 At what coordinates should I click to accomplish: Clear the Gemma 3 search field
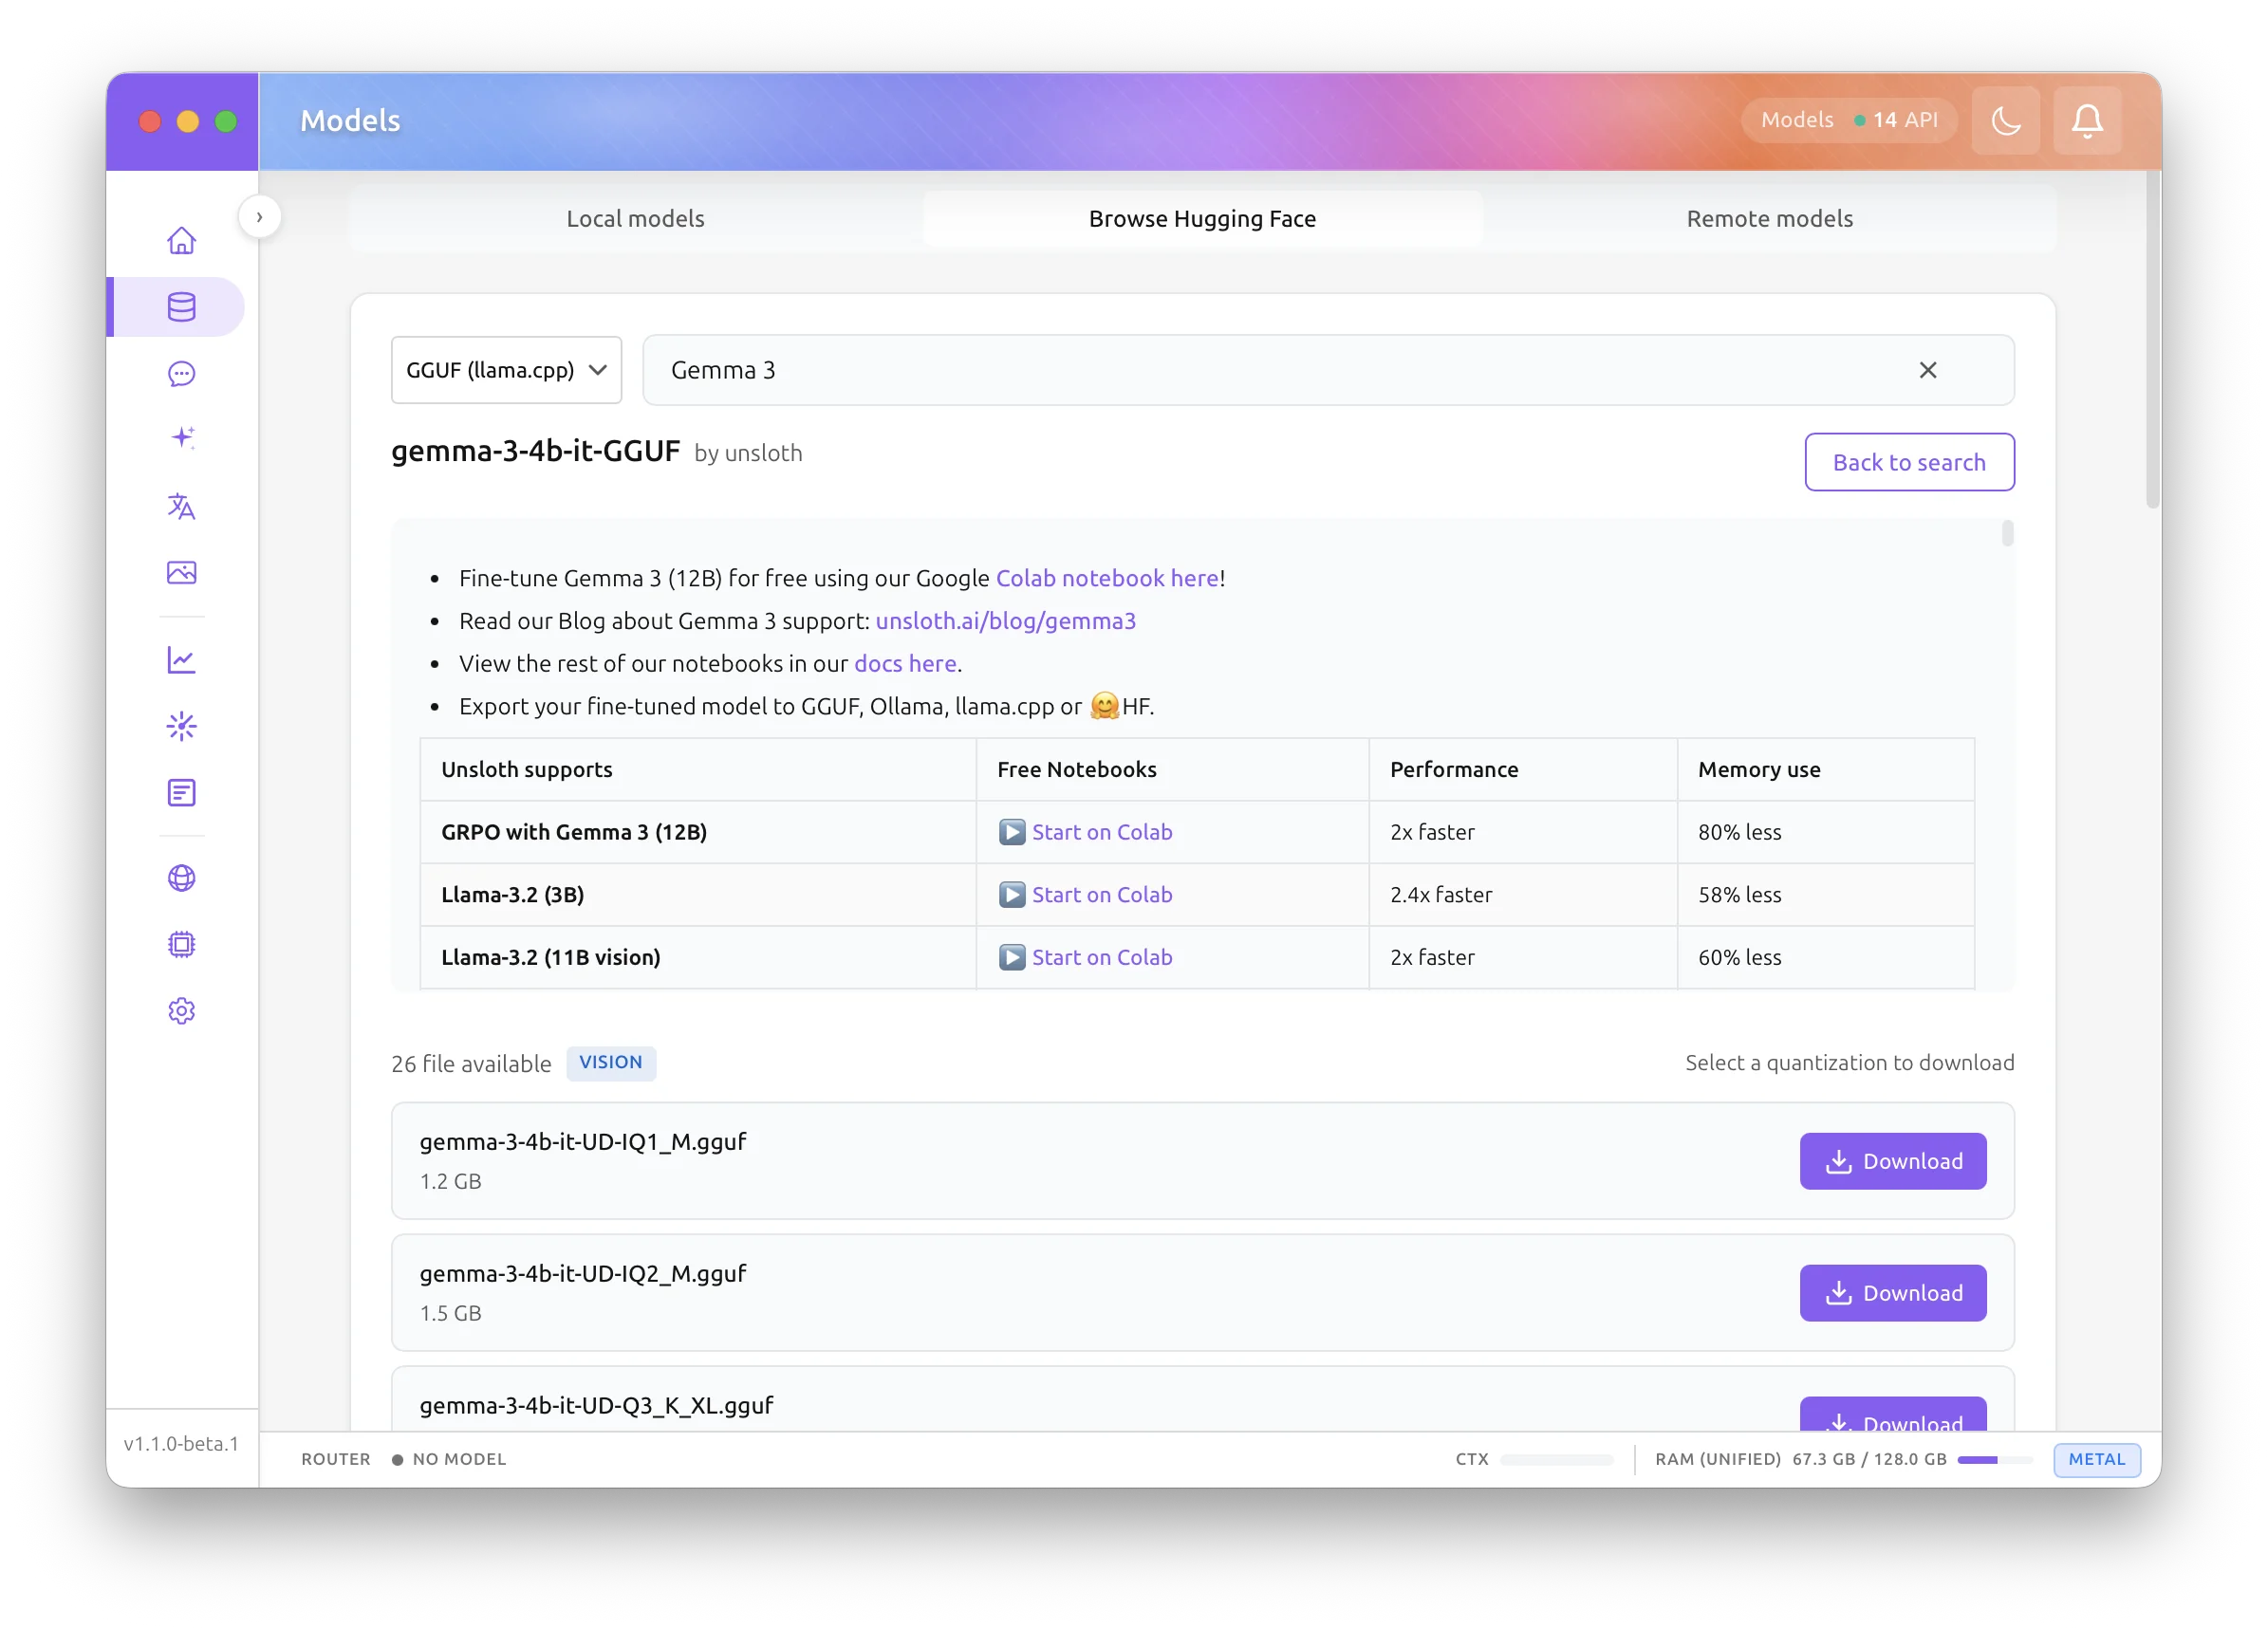(x=1927, y=370)
